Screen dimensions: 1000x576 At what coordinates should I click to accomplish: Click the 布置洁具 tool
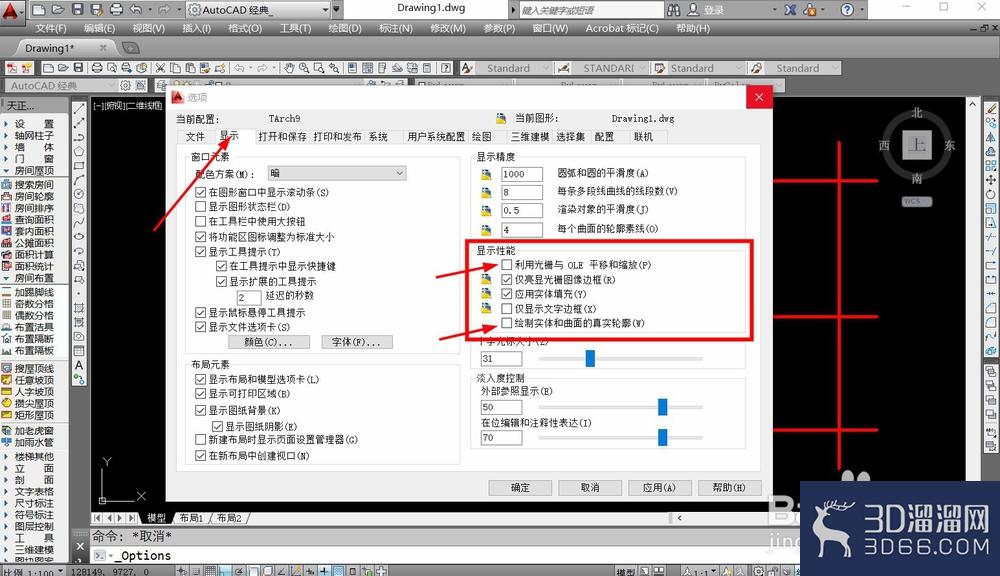pos(28,327)
